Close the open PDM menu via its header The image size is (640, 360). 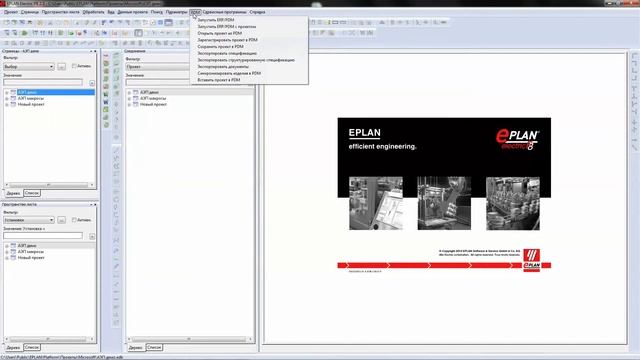(x=196, y=12)
